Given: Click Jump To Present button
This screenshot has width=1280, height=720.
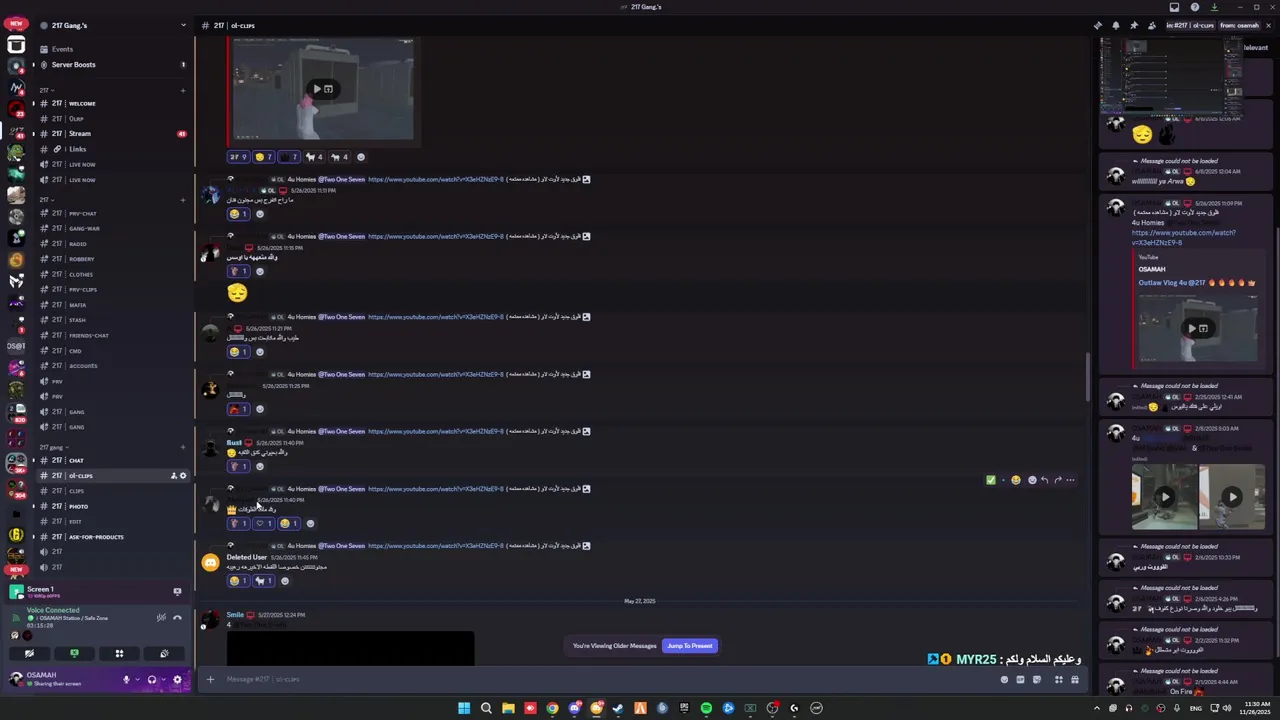Looking at the screenshot, I should (x=690, y=646).
